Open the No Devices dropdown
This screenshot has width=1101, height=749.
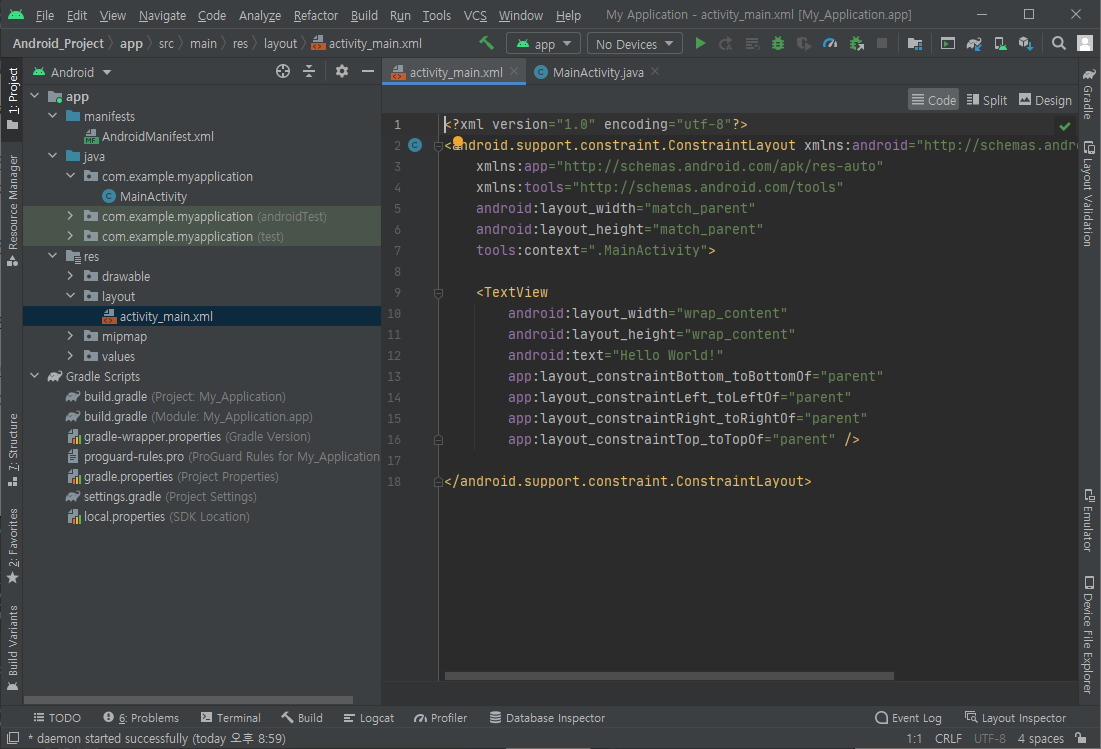[x=635, y=44]
